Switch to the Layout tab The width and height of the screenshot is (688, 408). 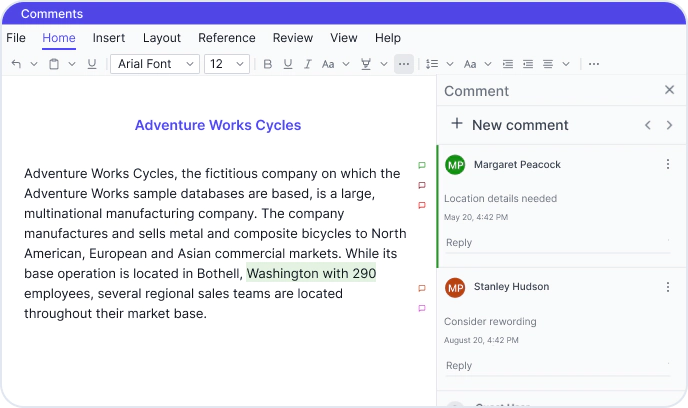[162, 38]
